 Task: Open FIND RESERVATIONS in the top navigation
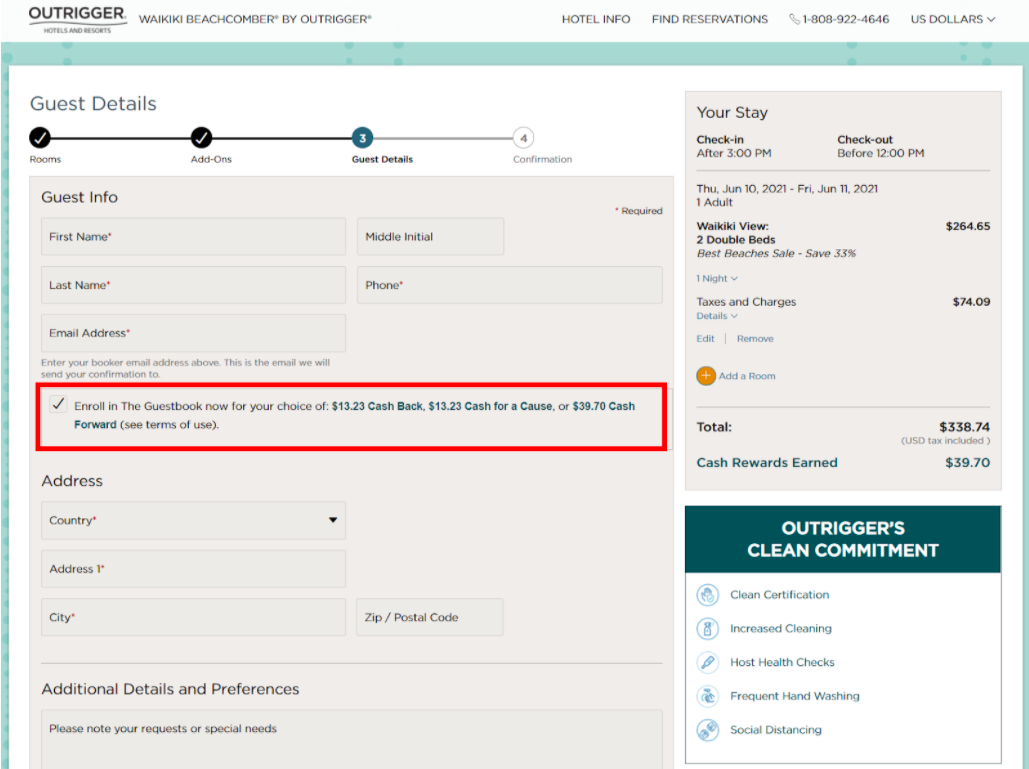pyautogui.click(x=709, y=20)
